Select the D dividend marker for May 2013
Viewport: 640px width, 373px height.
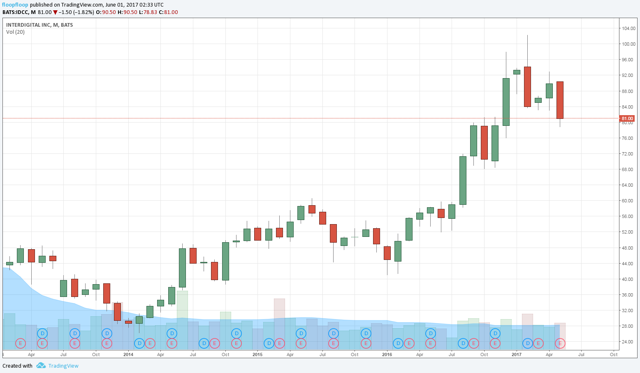click(x=42, y=333)
